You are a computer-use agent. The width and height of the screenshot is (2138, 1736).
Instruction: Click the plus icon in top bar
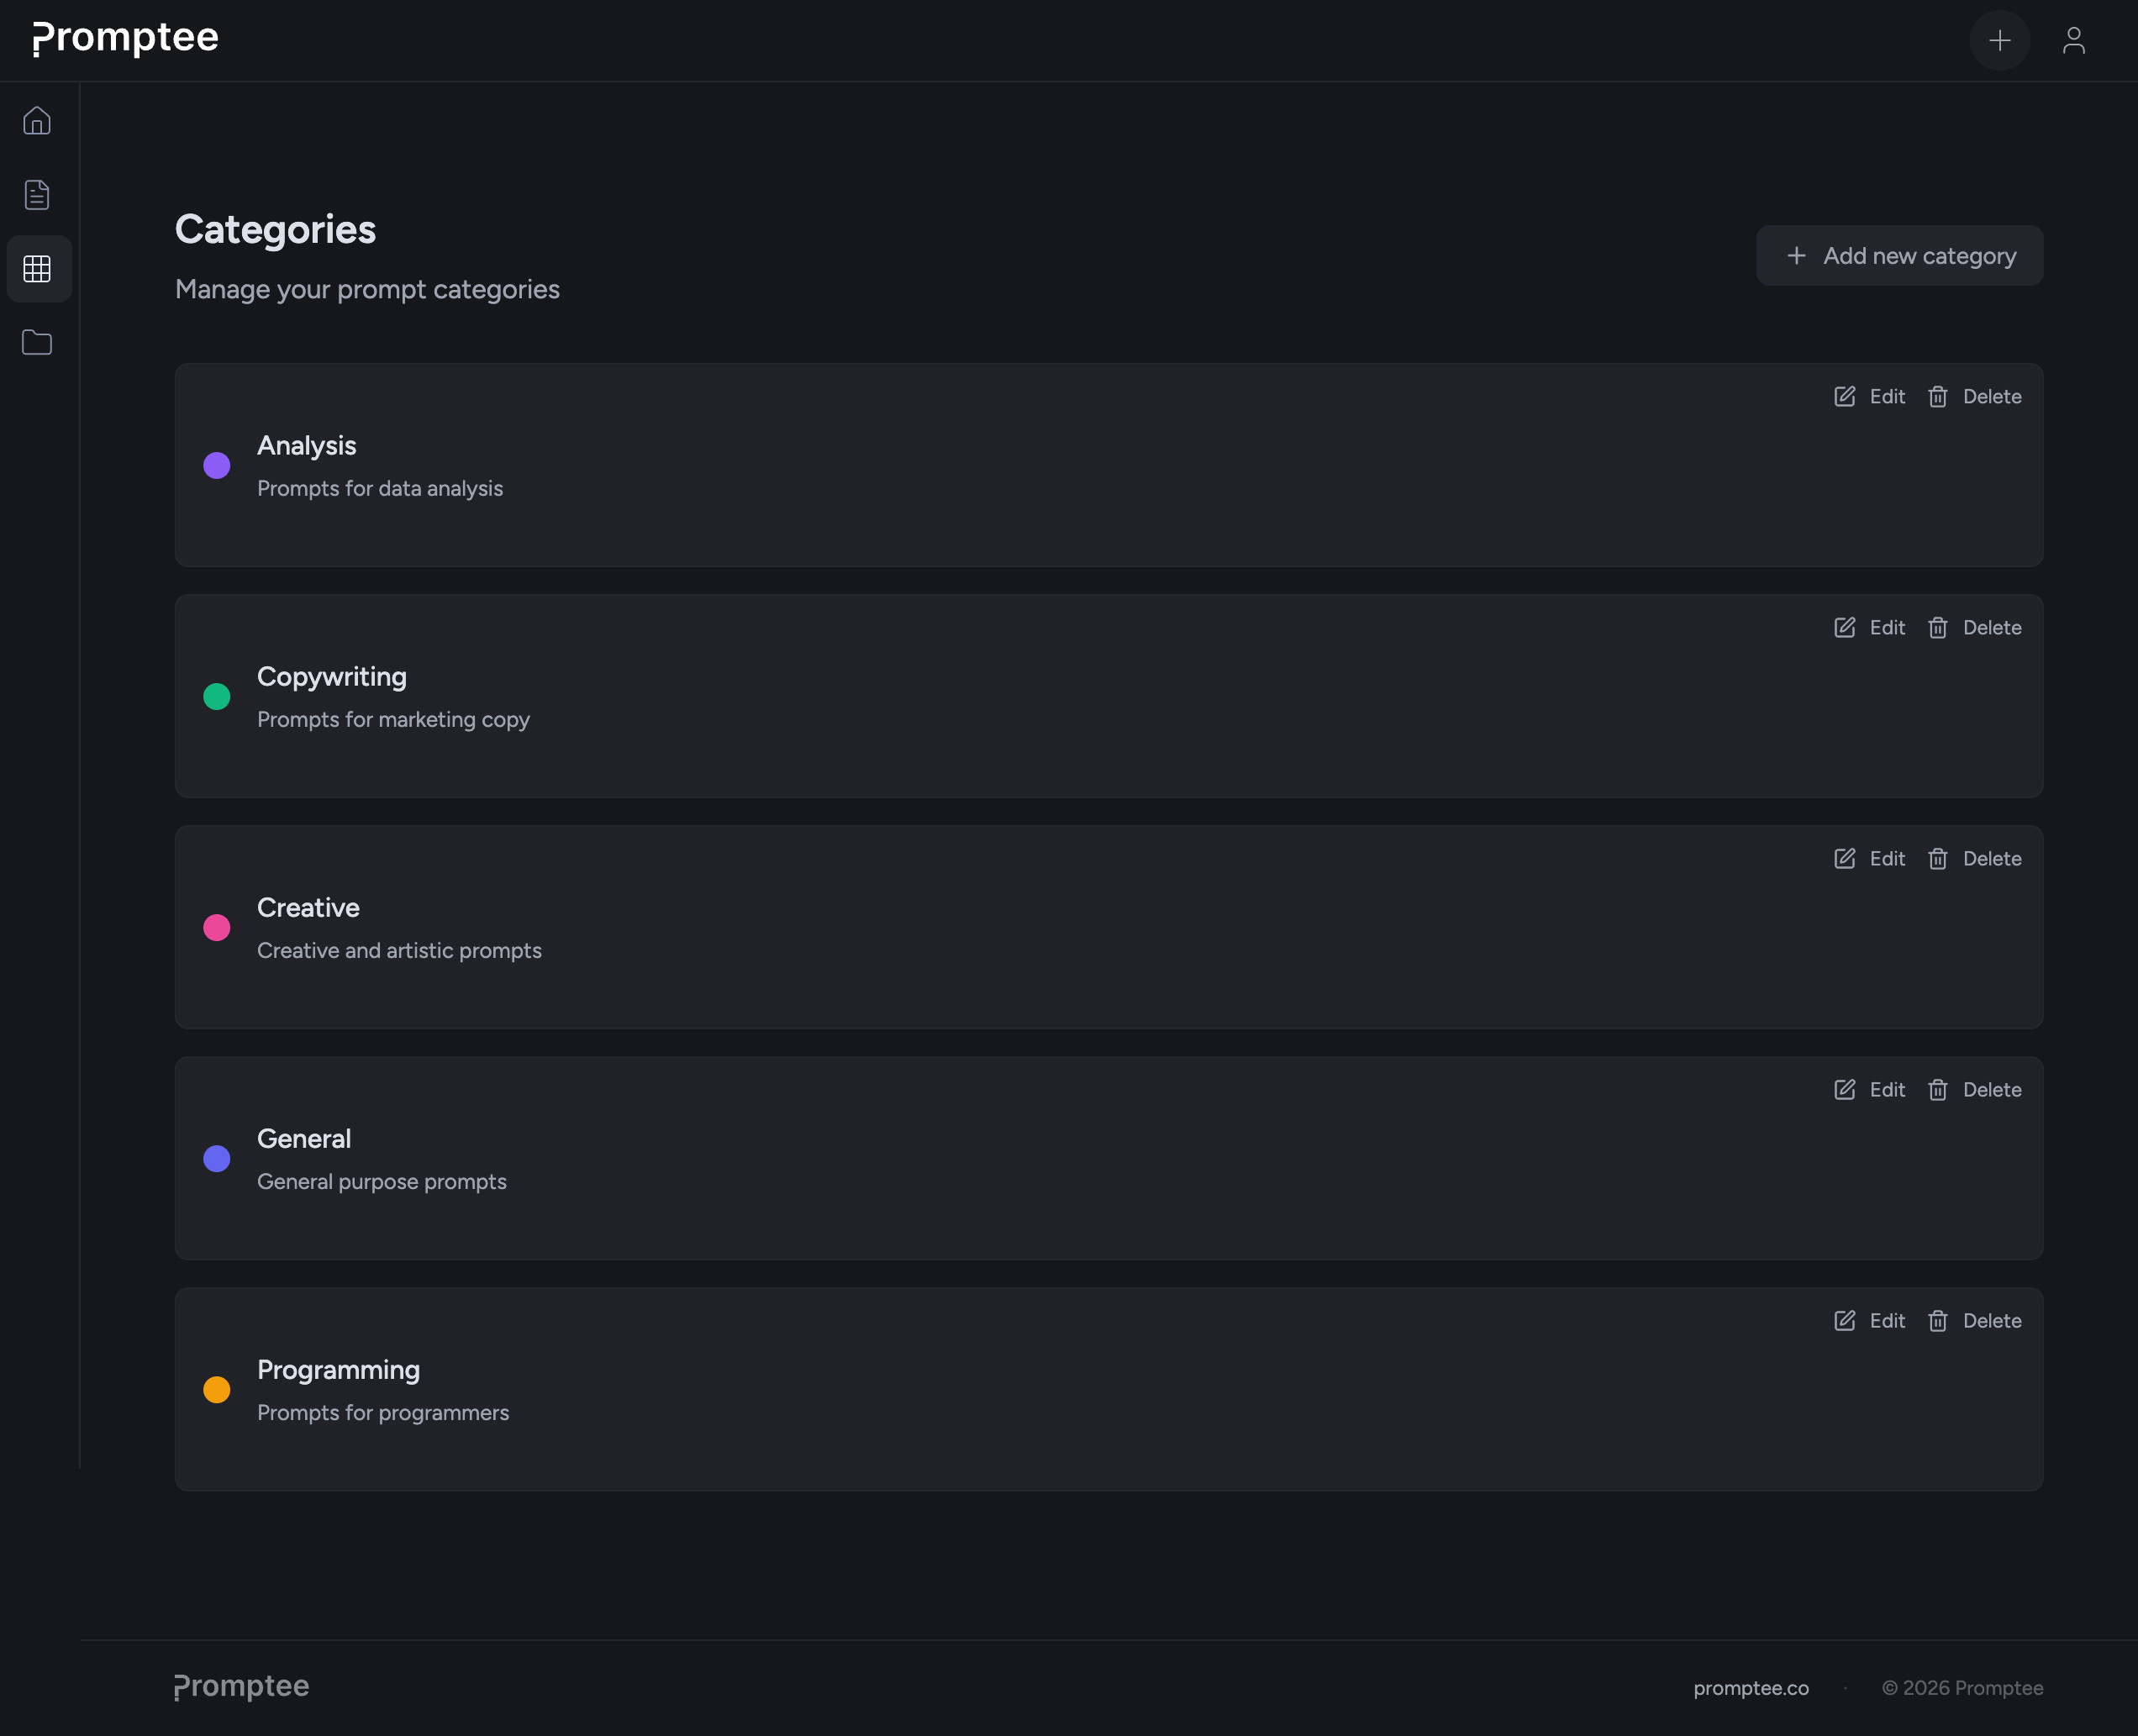1999,40
